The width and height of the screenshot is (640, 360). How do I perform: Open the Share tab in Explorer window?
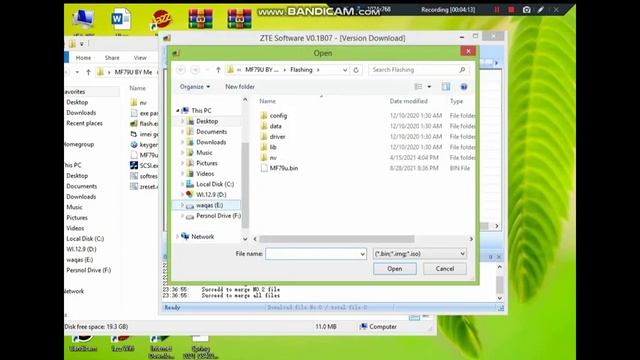(112, 58)
